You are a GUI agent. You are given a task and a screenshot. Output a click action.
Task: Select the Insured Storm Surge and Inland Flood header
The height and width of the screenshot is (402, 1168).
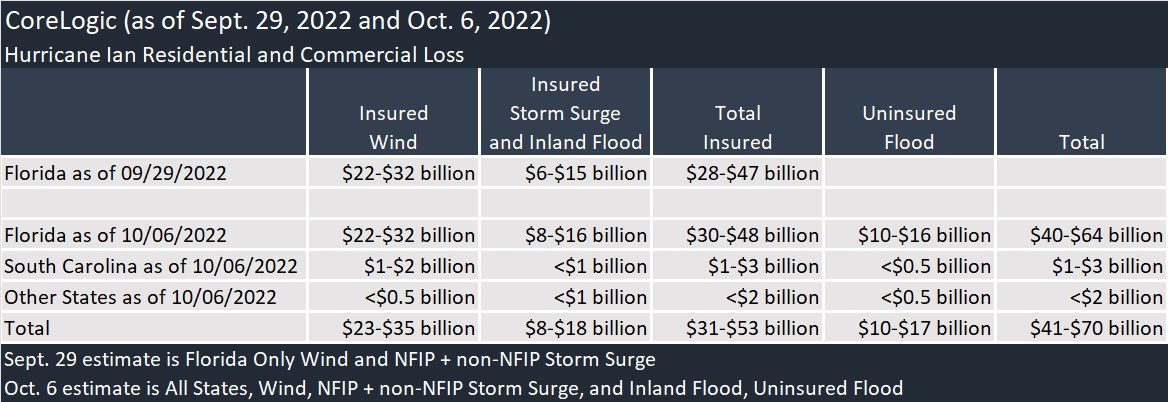click(565, 113)
